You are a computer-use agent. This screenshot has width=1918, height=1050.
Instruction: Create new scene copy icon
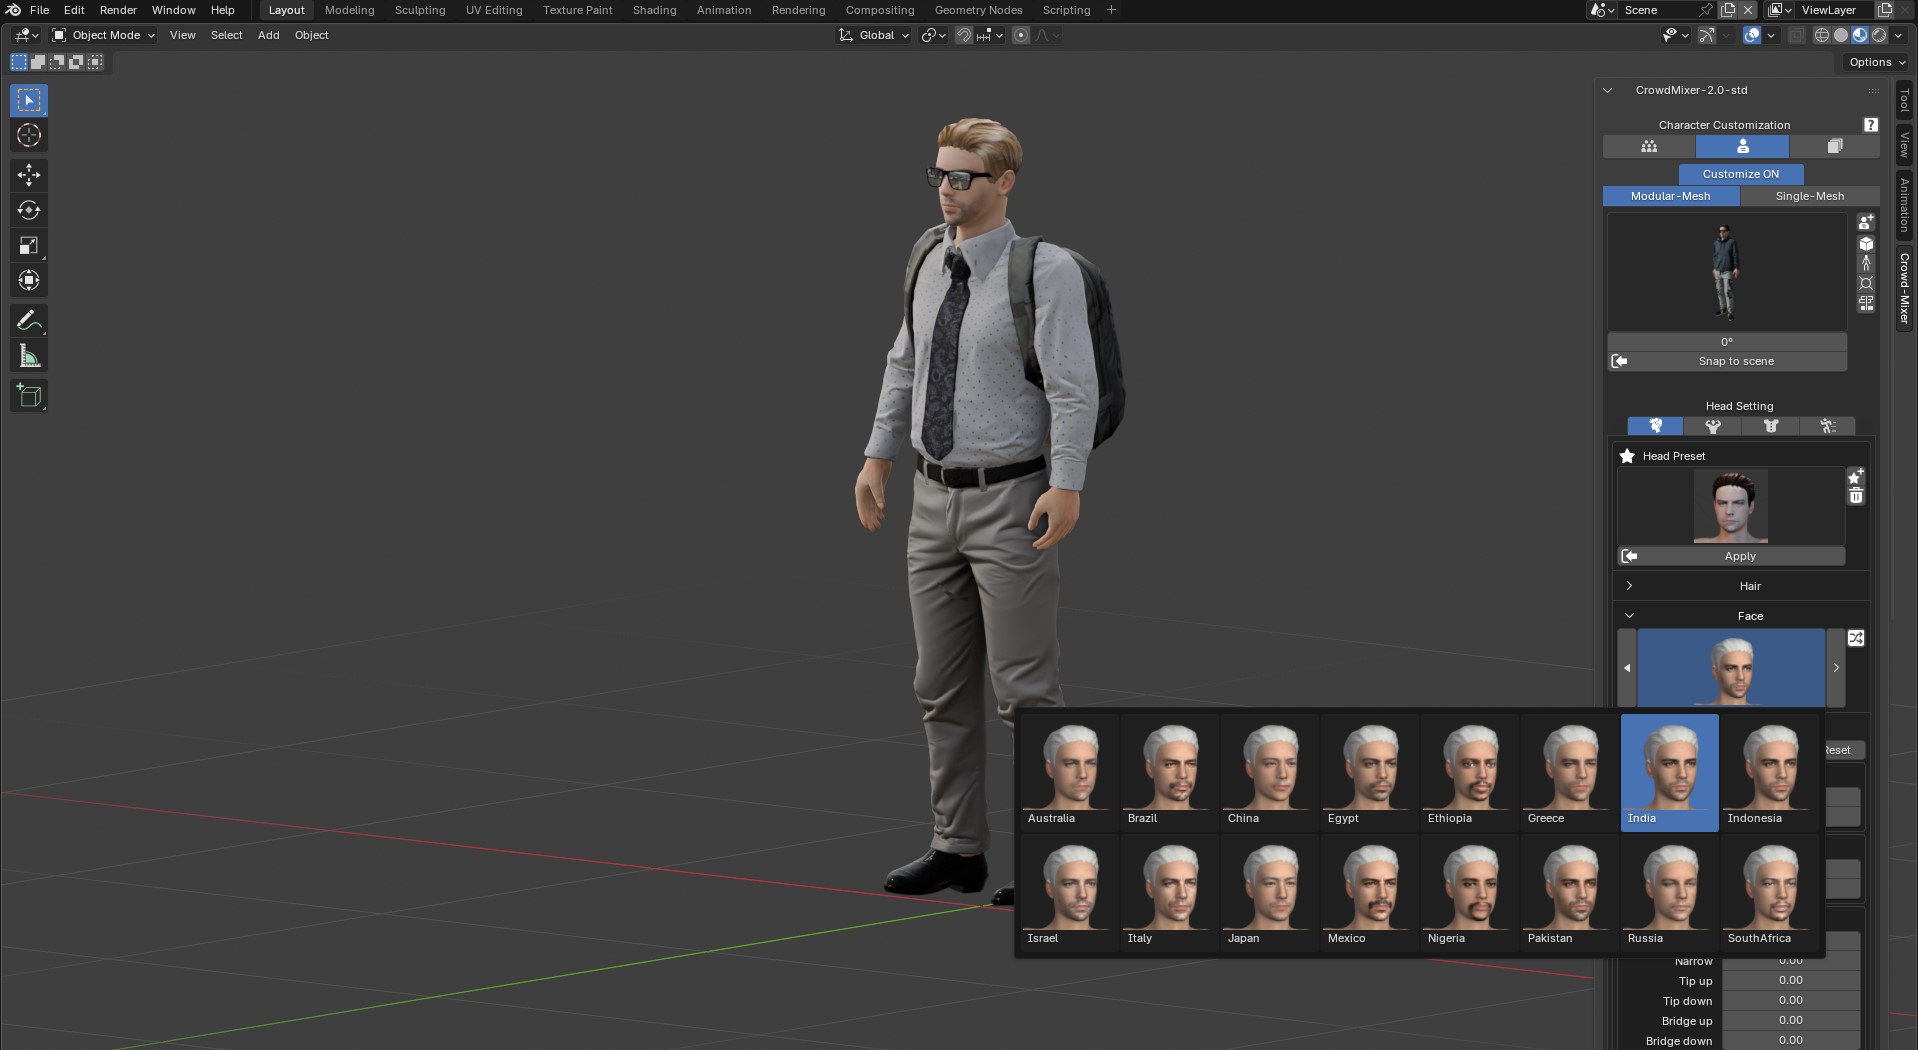click(x=1728, y=10)
